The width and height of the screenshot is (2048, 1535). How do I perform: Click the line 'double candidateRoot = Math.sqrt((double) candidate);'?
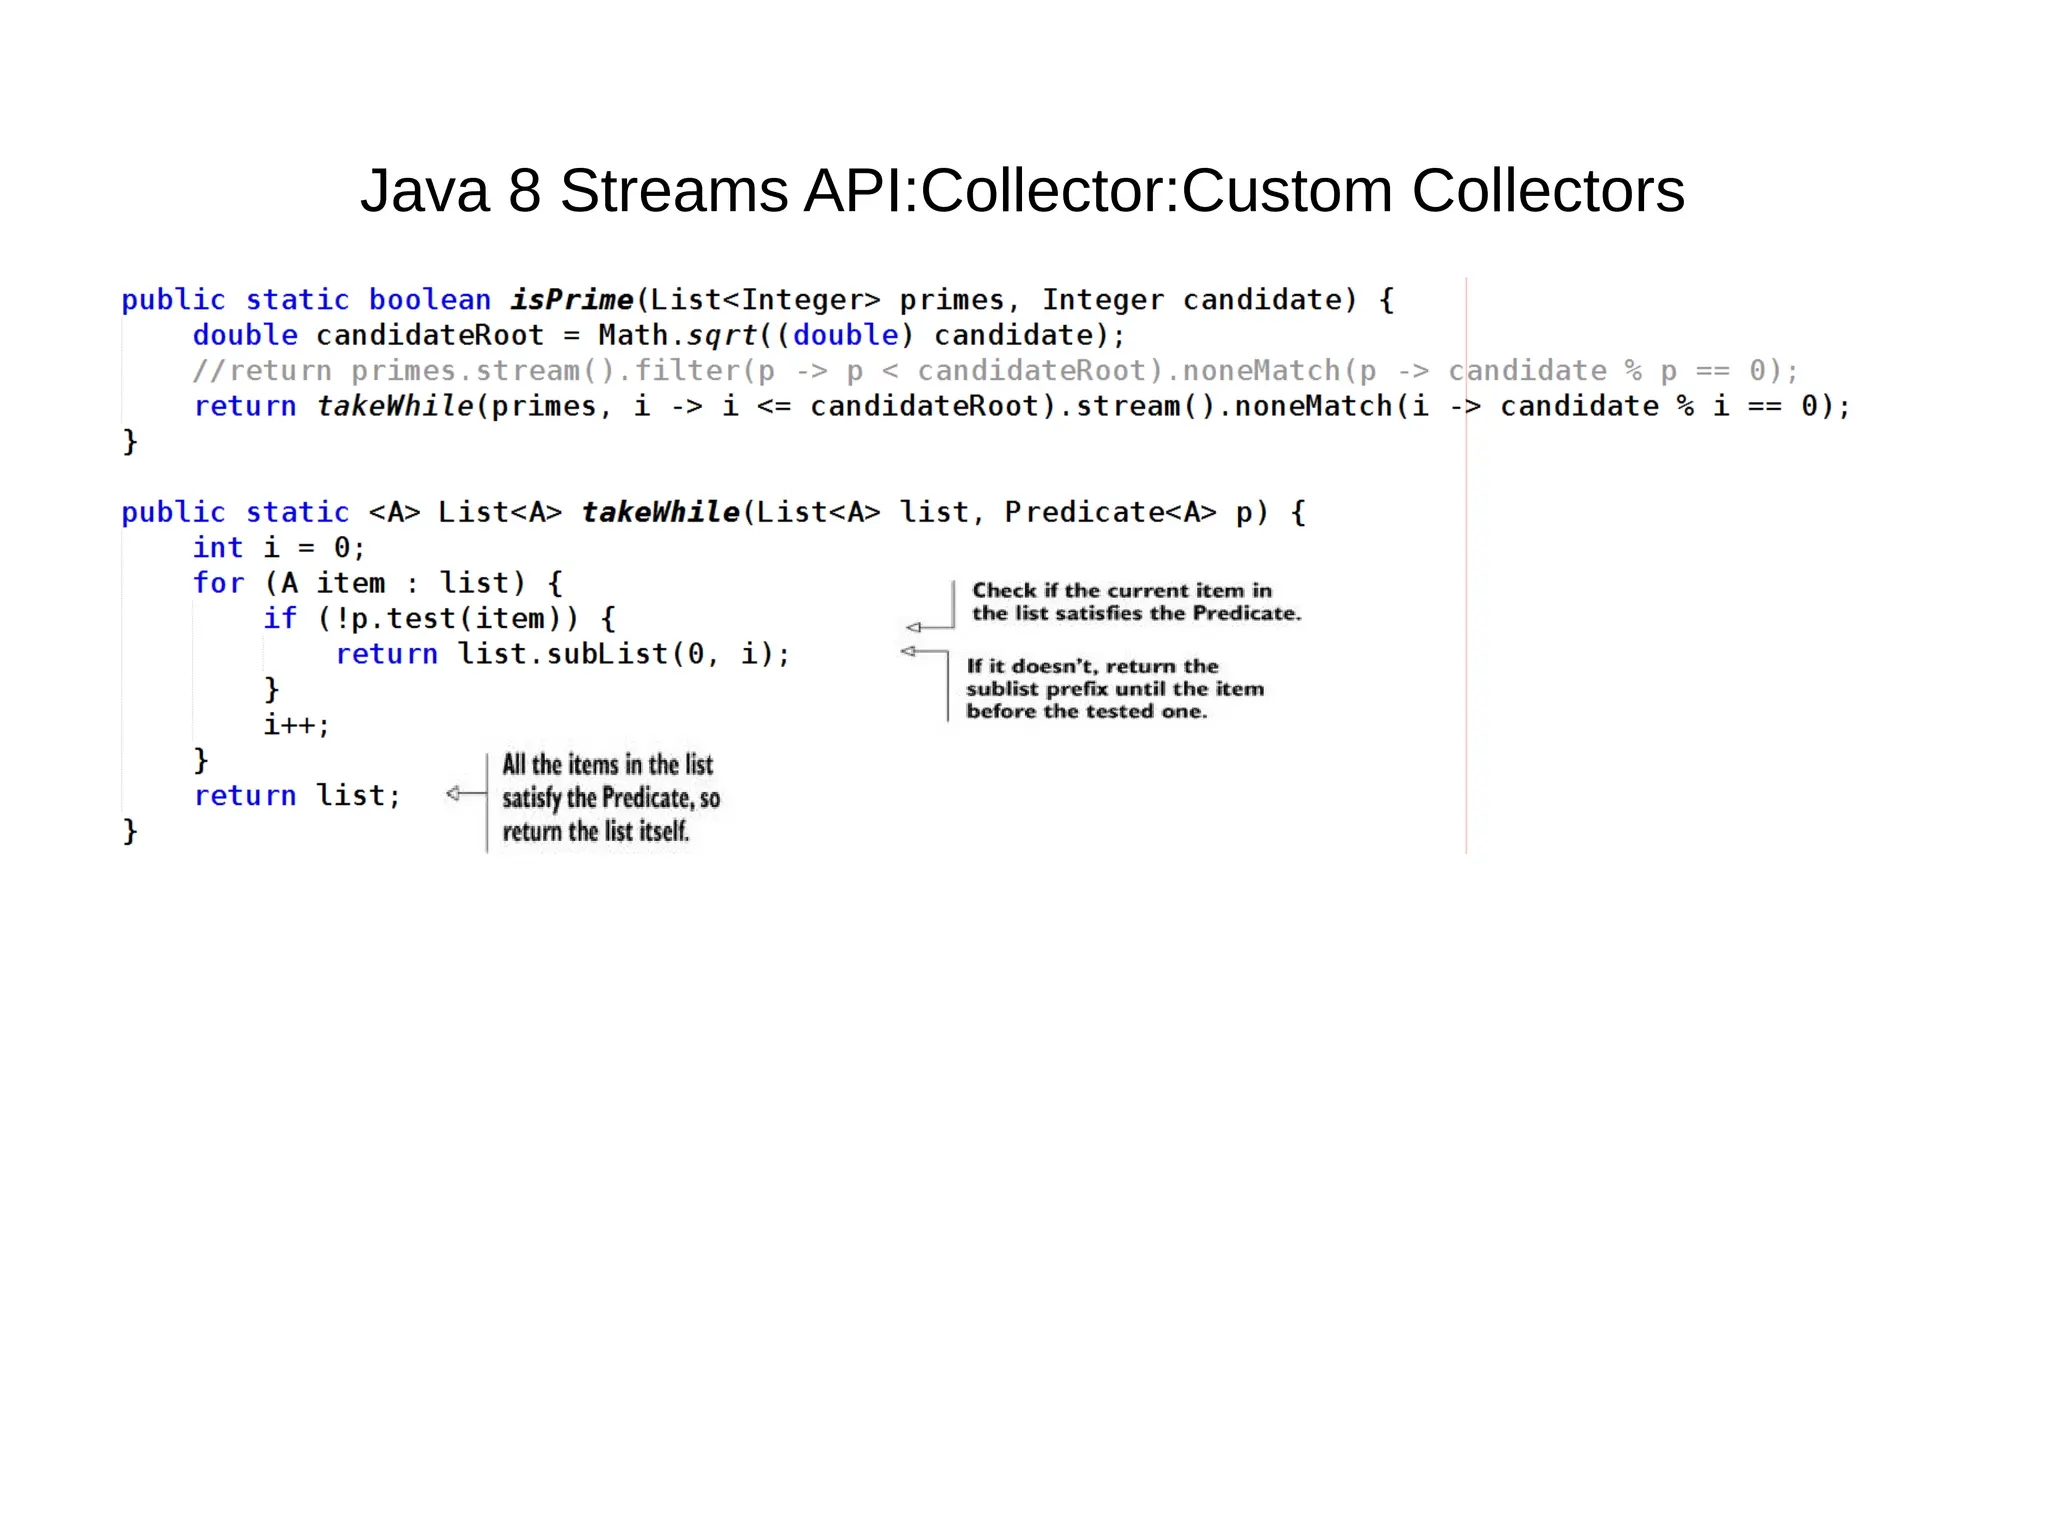(x=659, y=335)
